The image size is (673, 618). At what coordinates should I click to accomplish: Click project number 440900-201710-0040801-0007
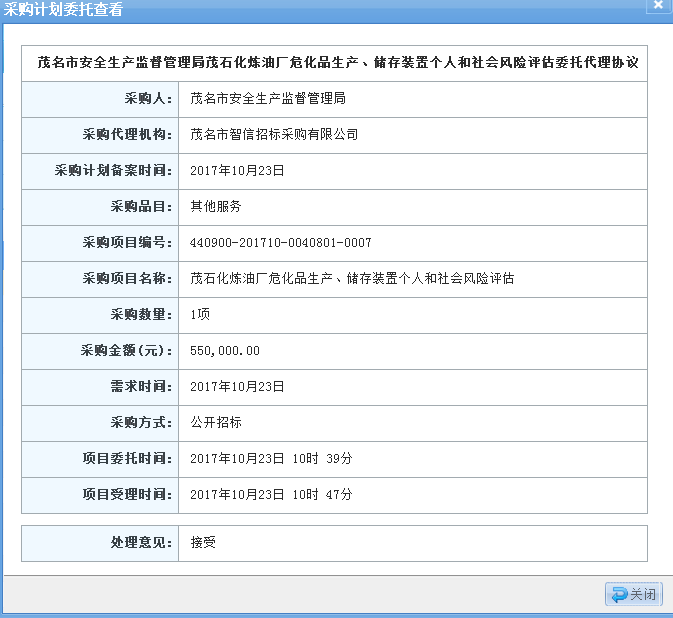(280, 242)
